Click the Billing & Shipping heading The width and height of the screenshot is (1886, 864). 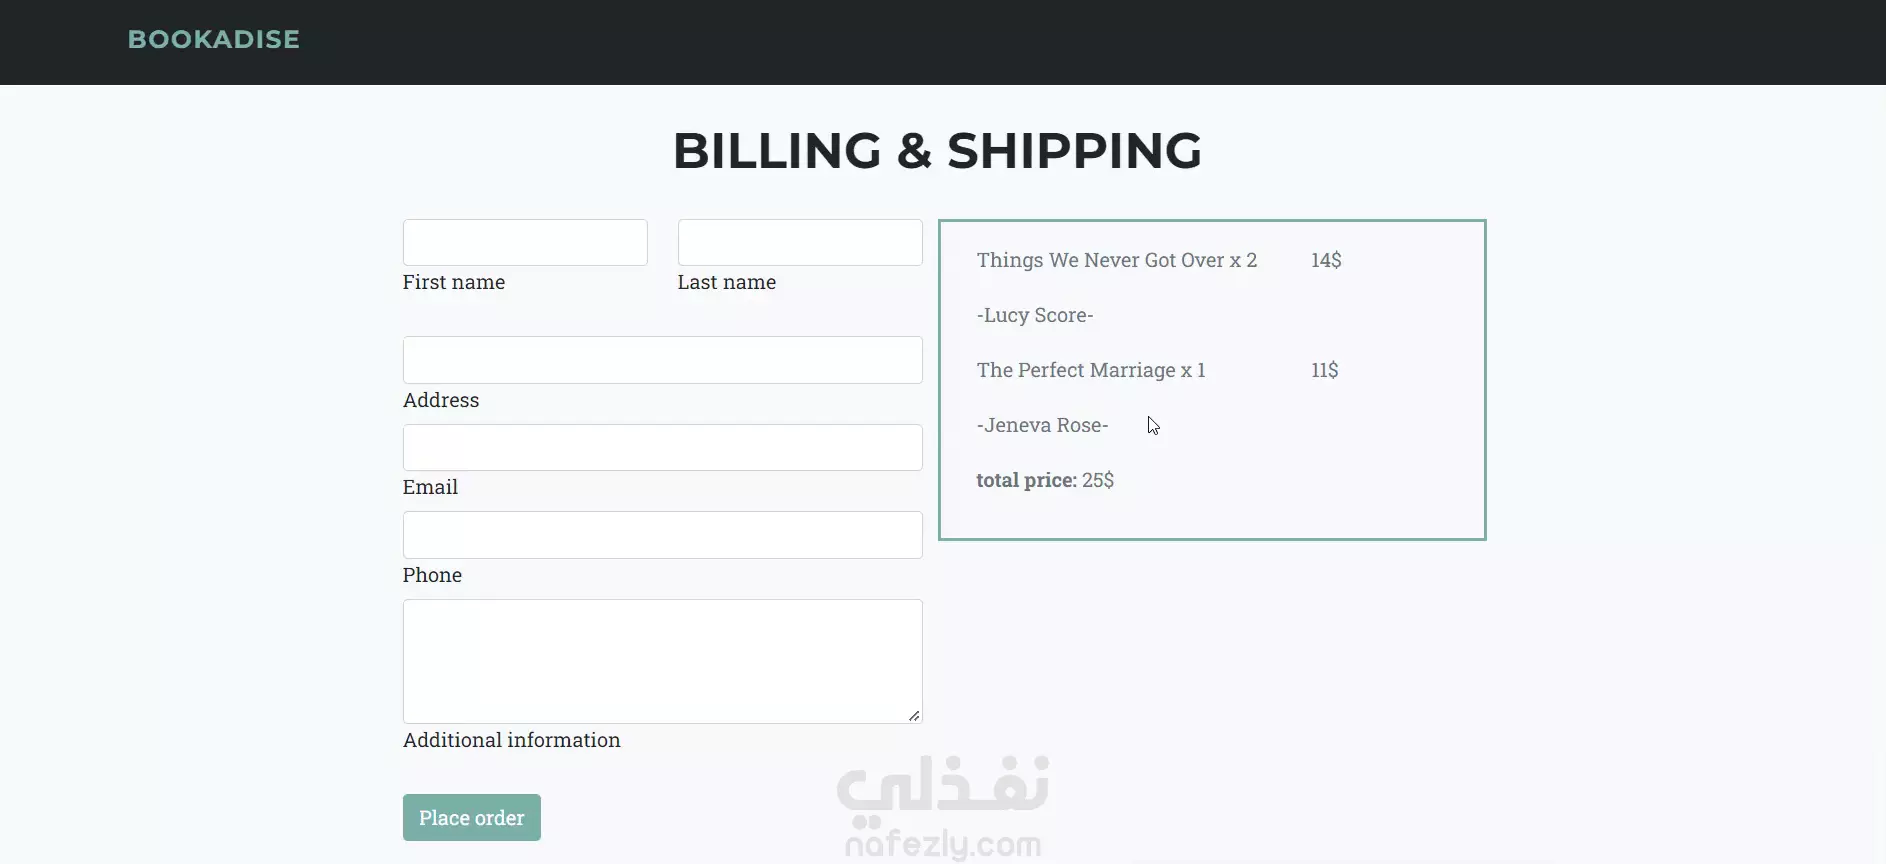[x=937, y=151]
